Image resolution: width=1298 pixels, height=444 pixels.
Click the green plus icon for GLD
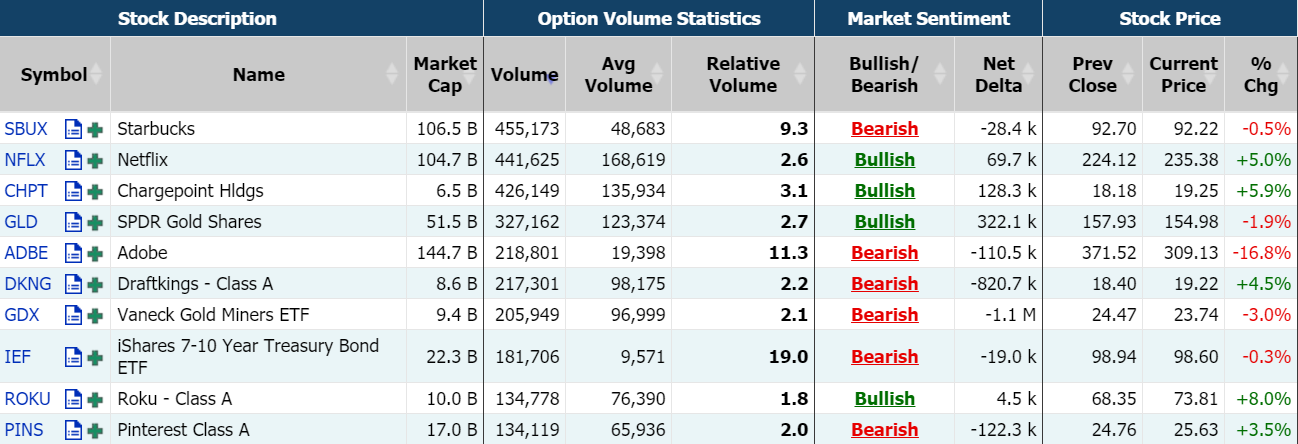point(95,222)
